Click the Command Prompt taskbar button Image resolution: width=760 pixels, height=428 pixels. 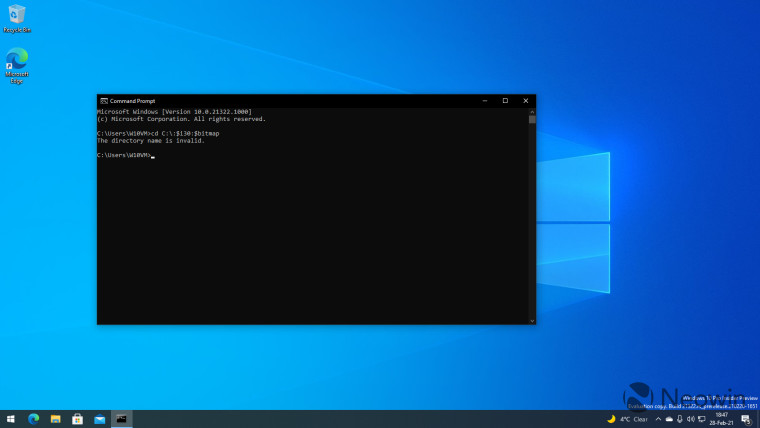121,419
